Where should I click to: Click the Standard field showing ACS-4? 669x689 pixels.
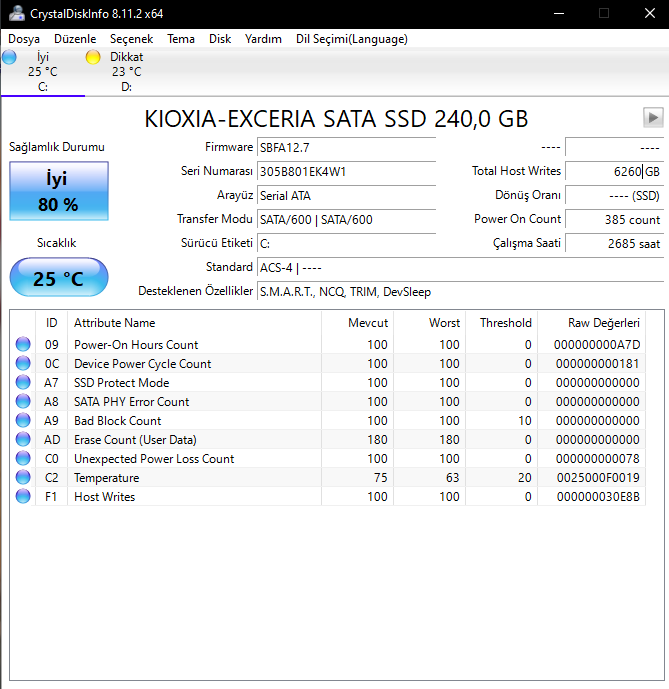click(460, 268)
